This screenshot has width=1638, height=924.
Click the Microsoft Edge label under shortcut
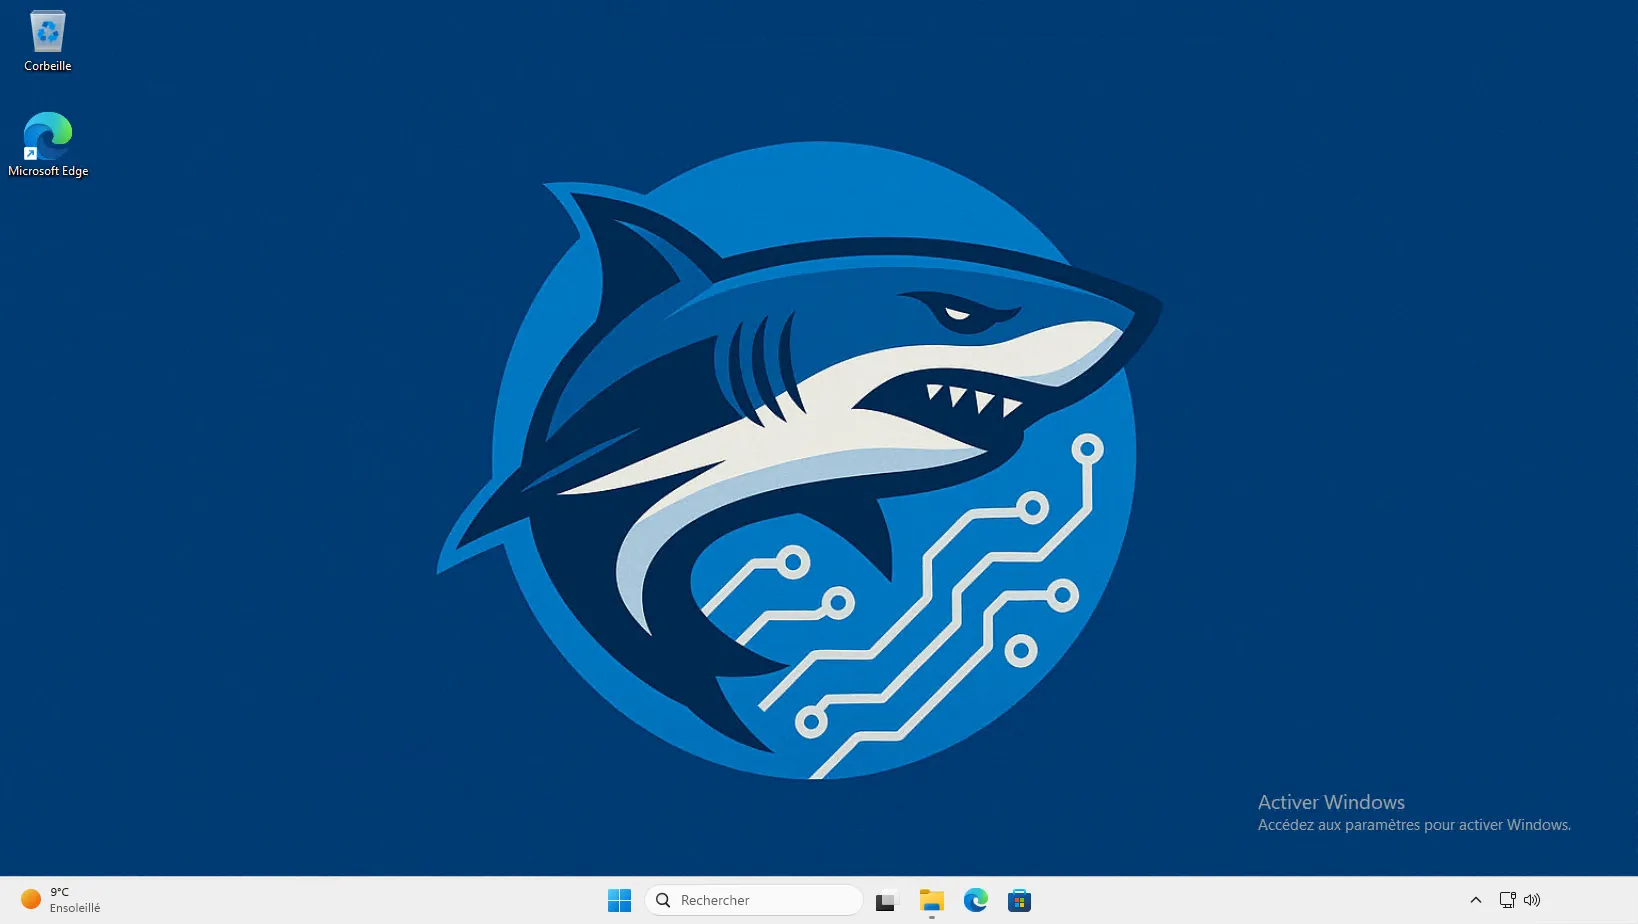(48, 171)
